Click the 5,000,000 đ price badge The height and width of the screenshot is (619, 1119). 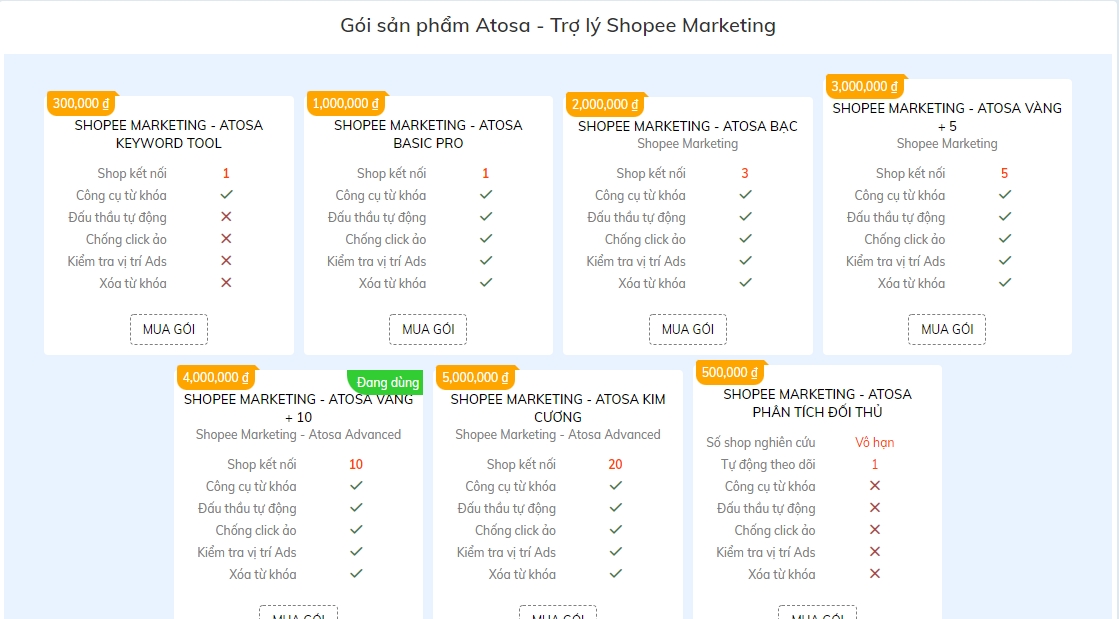(475, 377)
